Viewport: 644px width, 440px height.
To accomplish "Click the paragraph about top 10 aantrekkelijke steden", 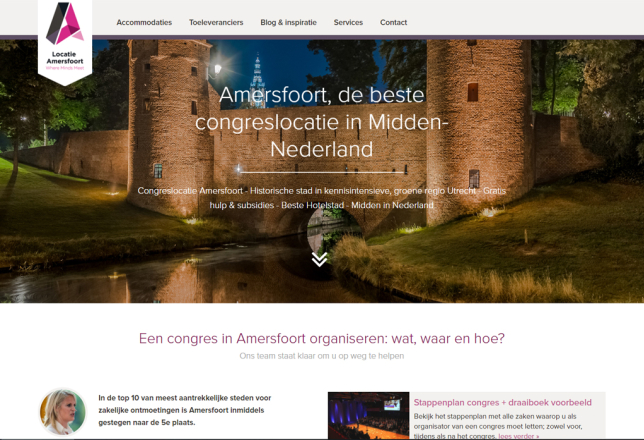I will [x=185, y=410].
